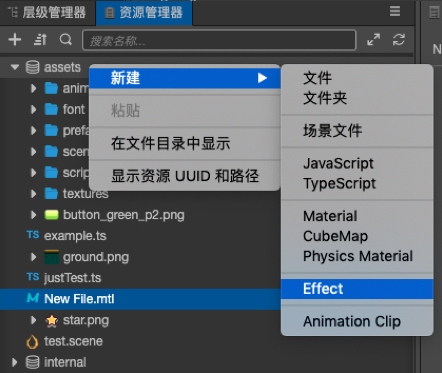
Task: Click the star.png thumbnail icon
Action: click(52, 320)
